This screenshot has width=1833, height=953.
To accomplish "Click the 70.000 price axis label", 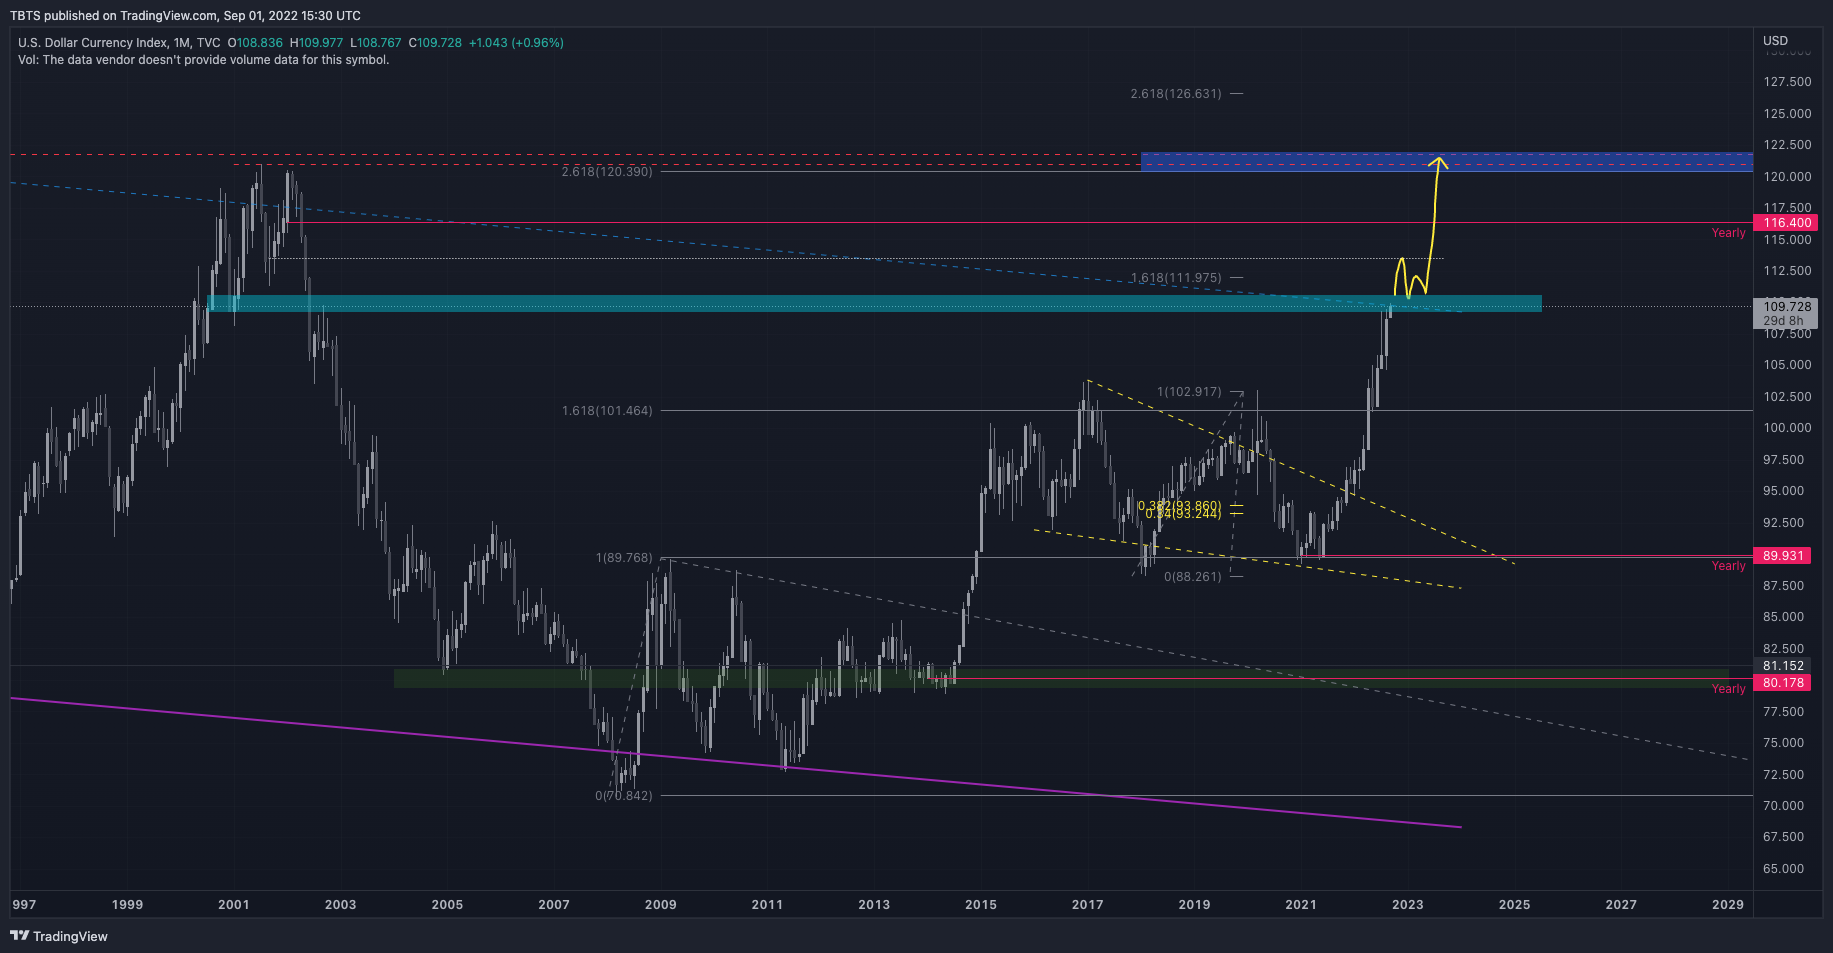I will (1783, 806).
